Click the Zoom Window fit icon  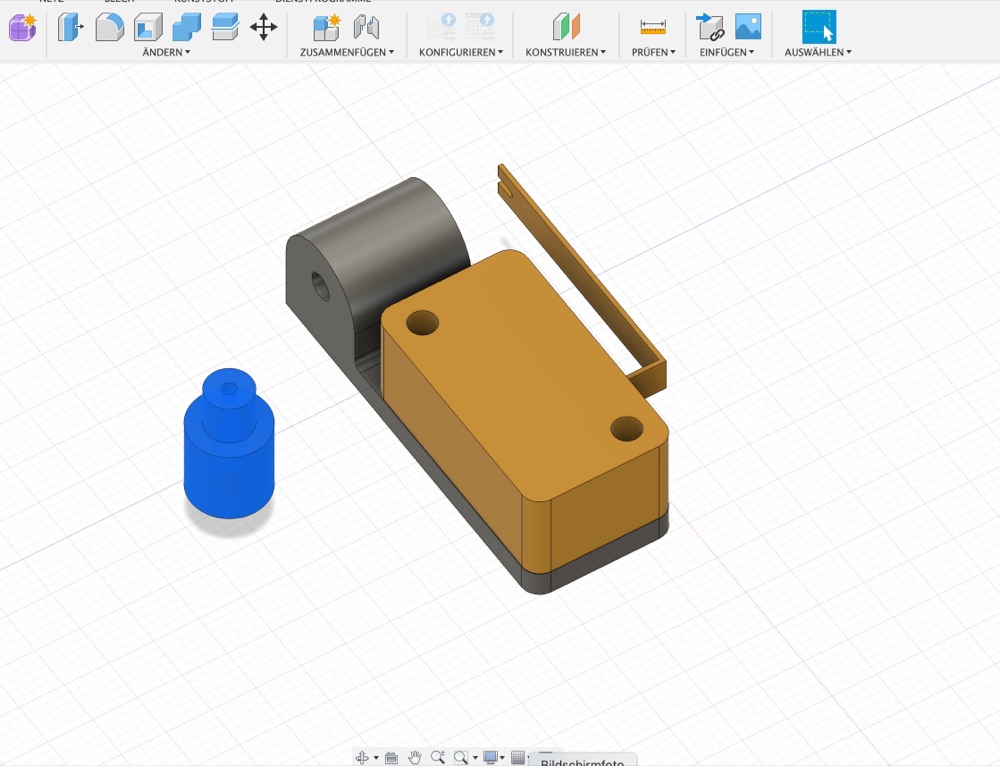click(460, 757)
